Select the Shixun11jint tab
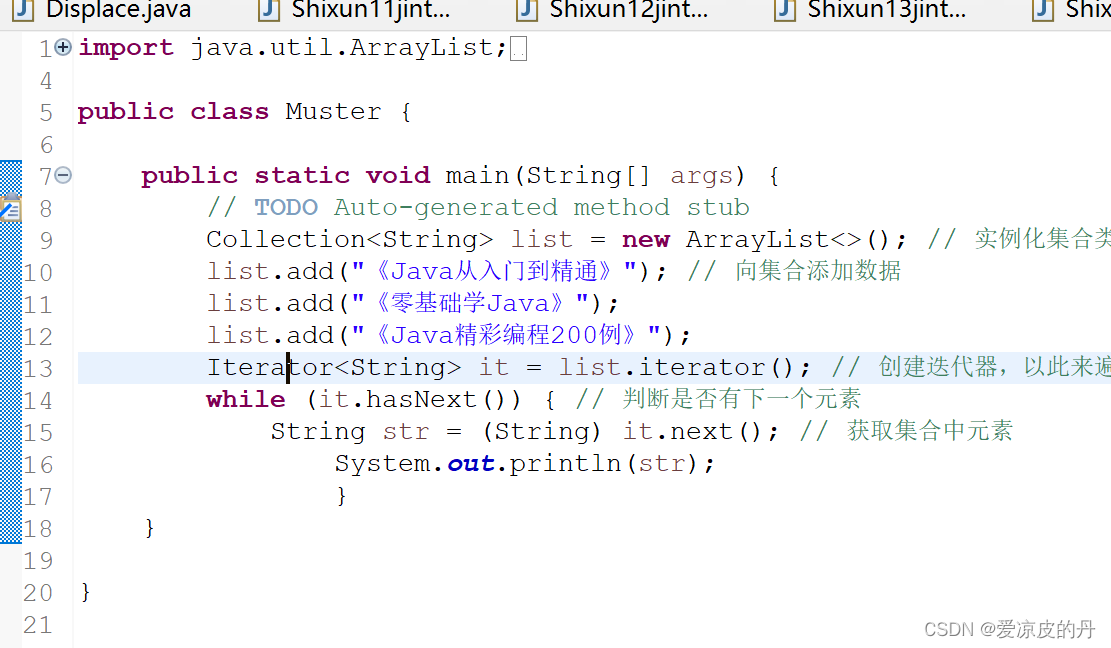 [360, 12]
